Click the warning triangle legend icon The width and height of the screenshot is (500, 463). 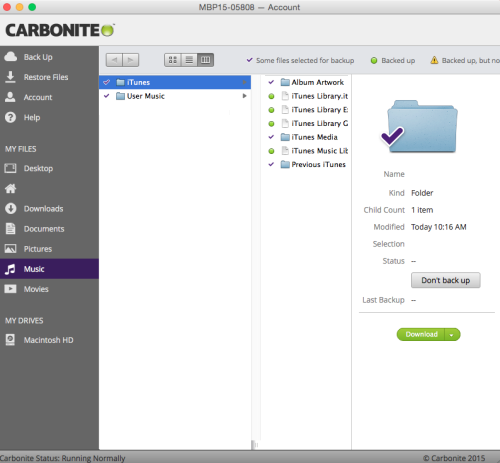tap(434, 60)
